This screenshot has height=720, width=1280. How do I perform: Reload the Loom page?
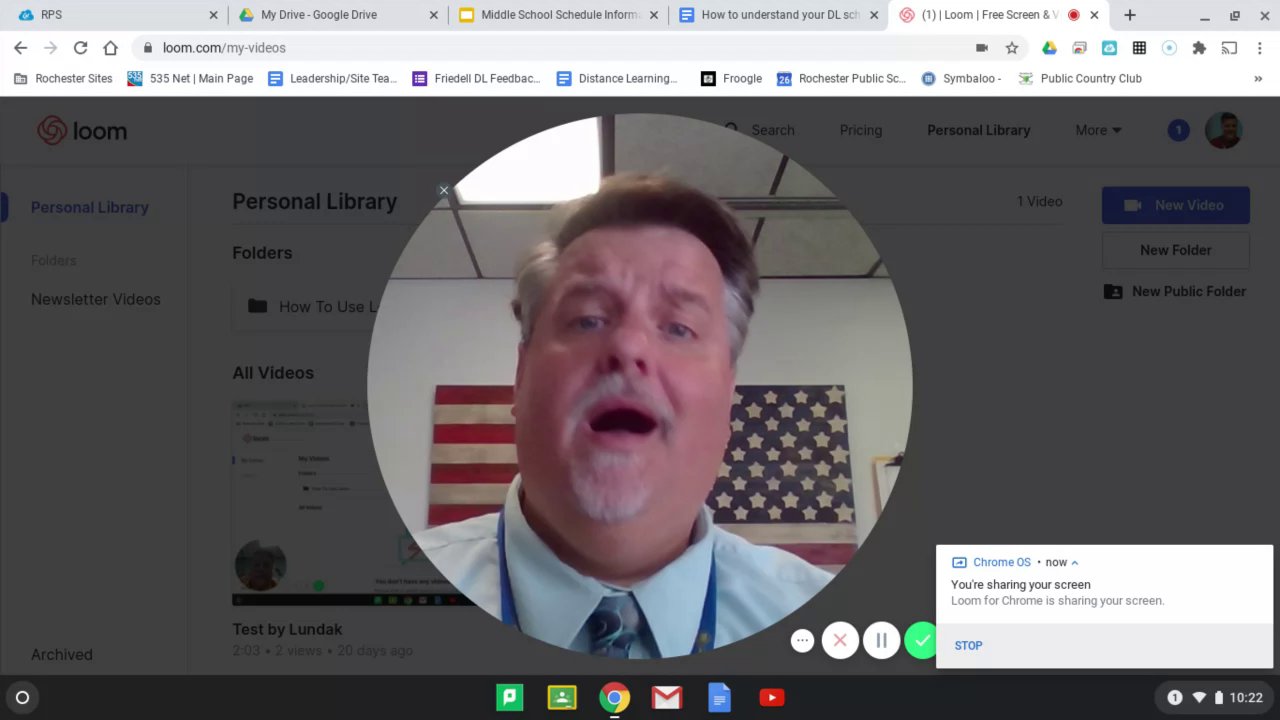click(x=81, y=48)
